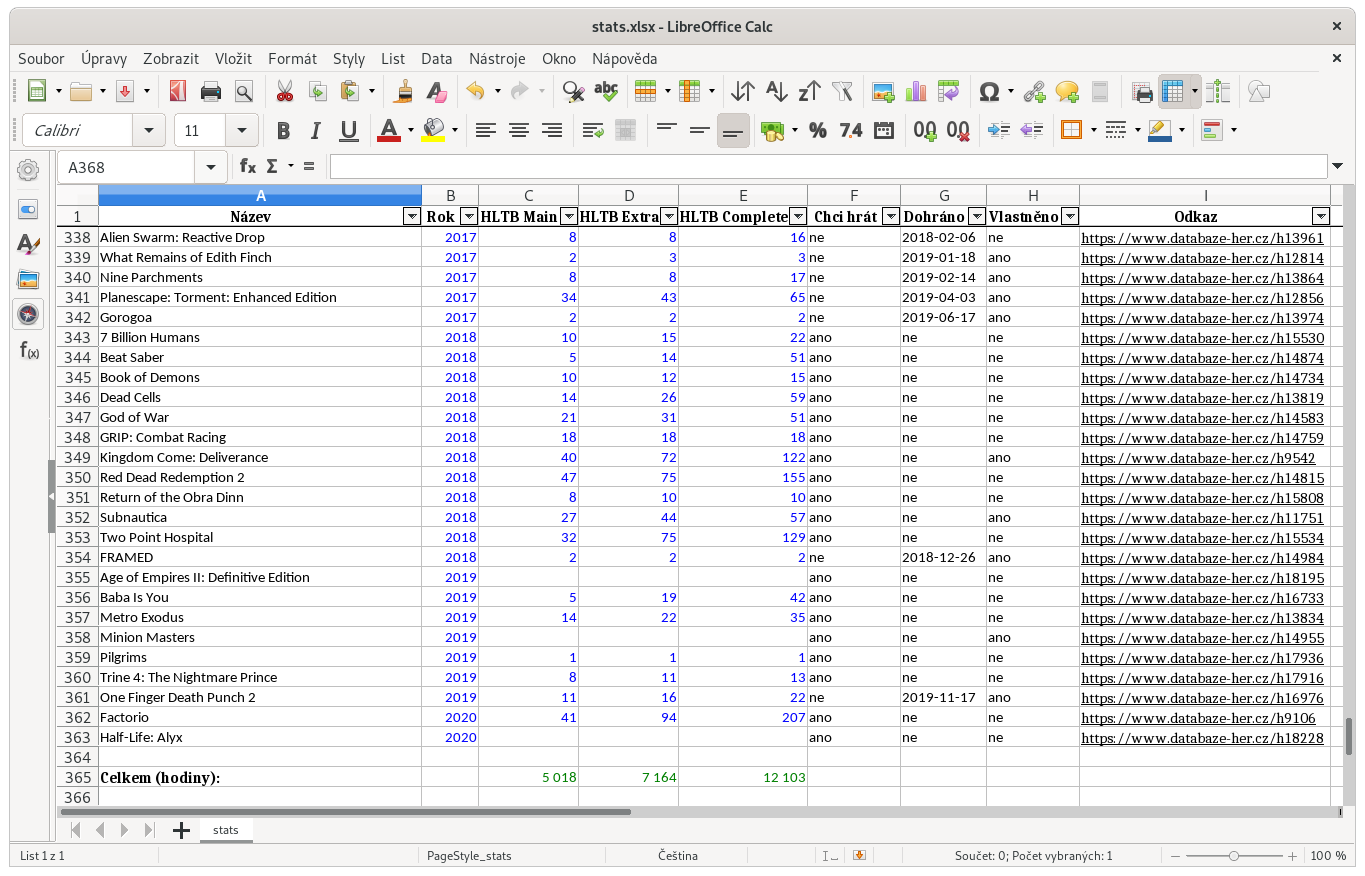Toggle Freeze Rows and Columns button
Image resolution: width=1365 pixels, height=876 pixels.
[x=1173, y=92]
